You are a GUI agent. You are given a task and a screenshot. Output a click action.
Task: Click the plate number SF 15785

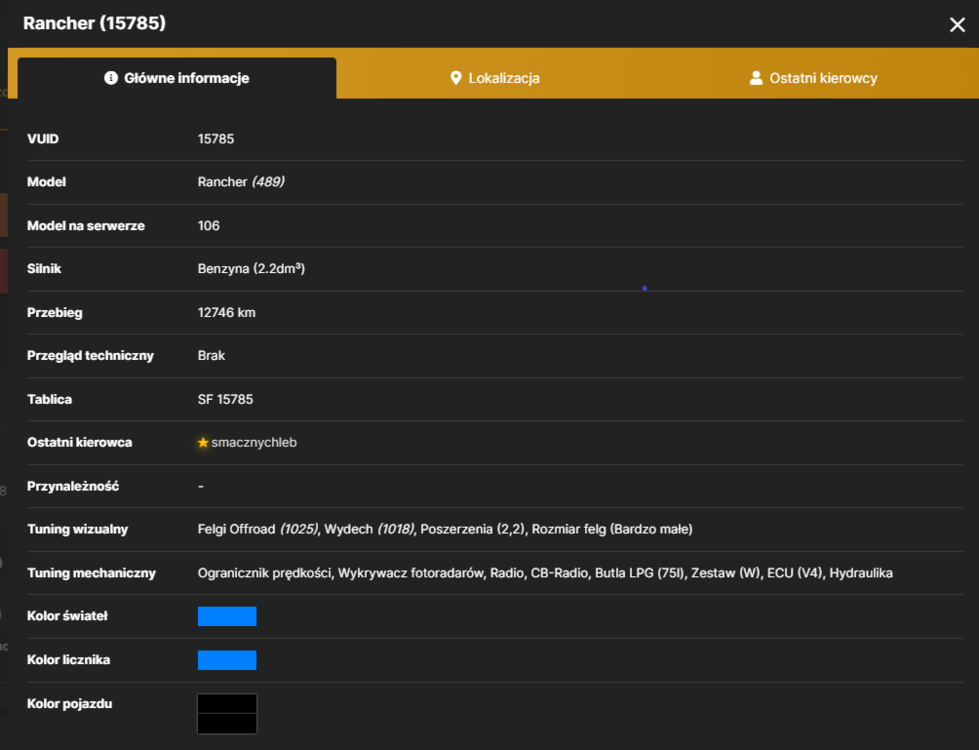225,400
